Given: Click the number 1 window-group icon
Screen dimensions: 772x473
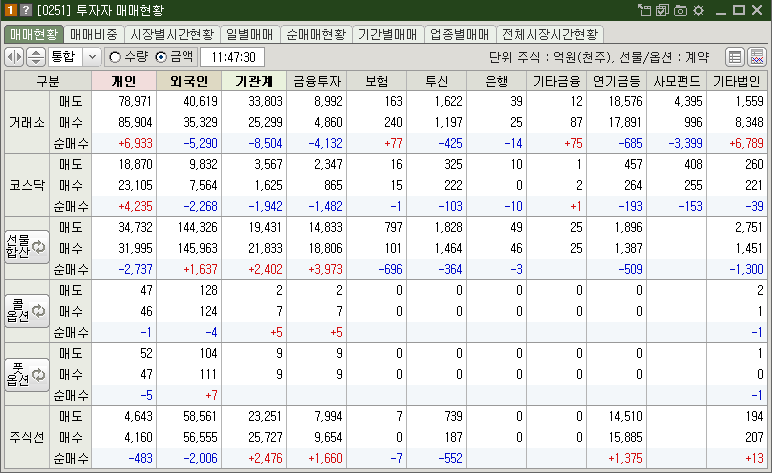Looking at the screenshot, I should (11, 10).
